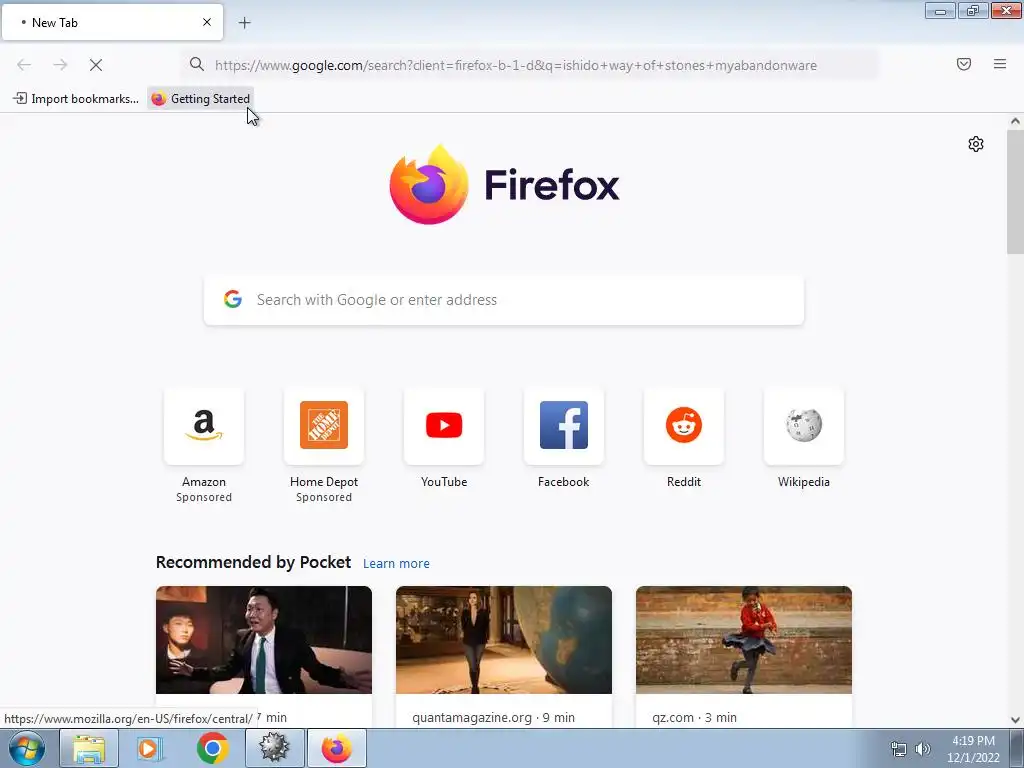Open Pocket story with two men thumbnail
The width and height of the screenshot is (1024, 768).
coord(264,640)
